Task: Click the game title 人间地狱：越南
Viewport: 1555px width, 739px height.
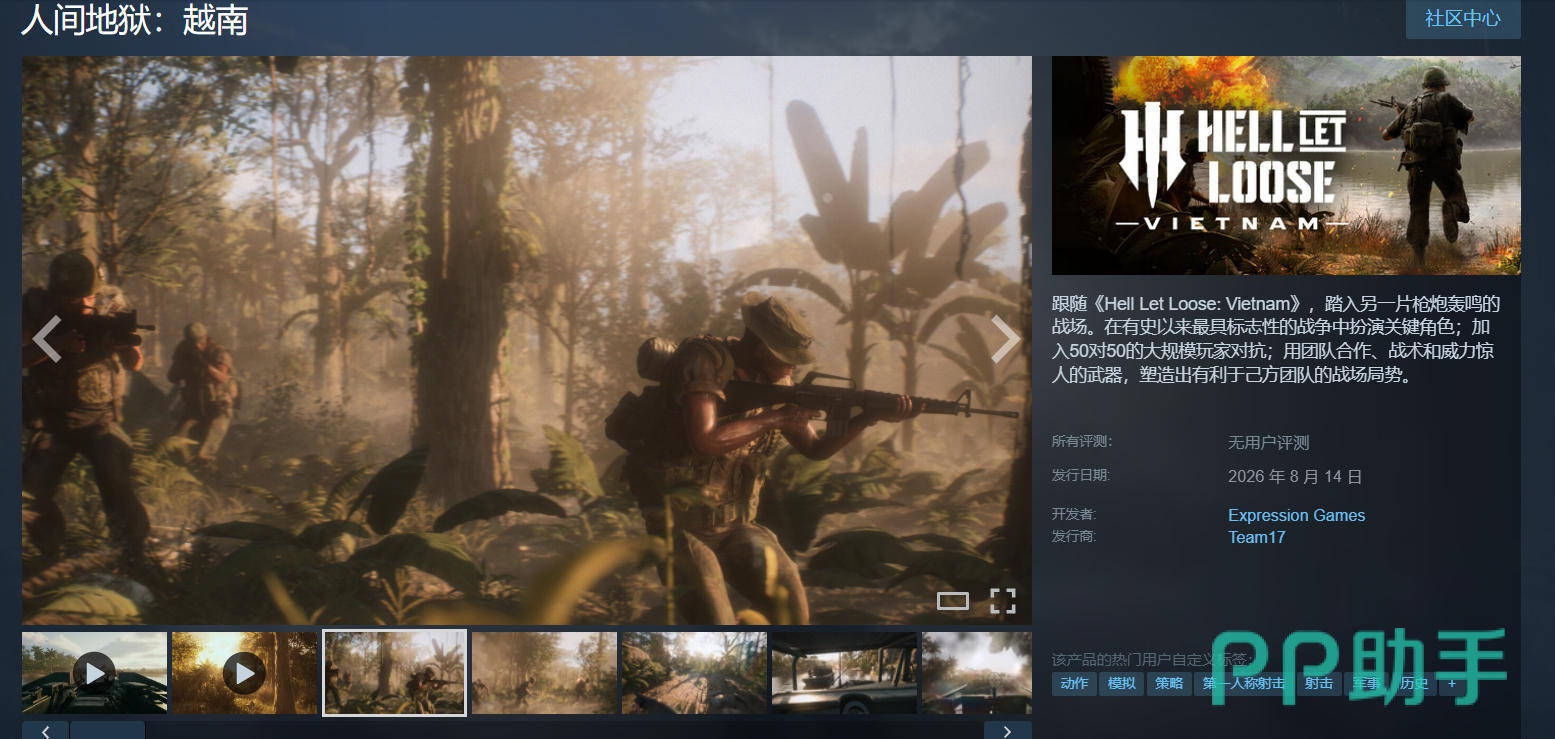Action: (x=134, y=20)
